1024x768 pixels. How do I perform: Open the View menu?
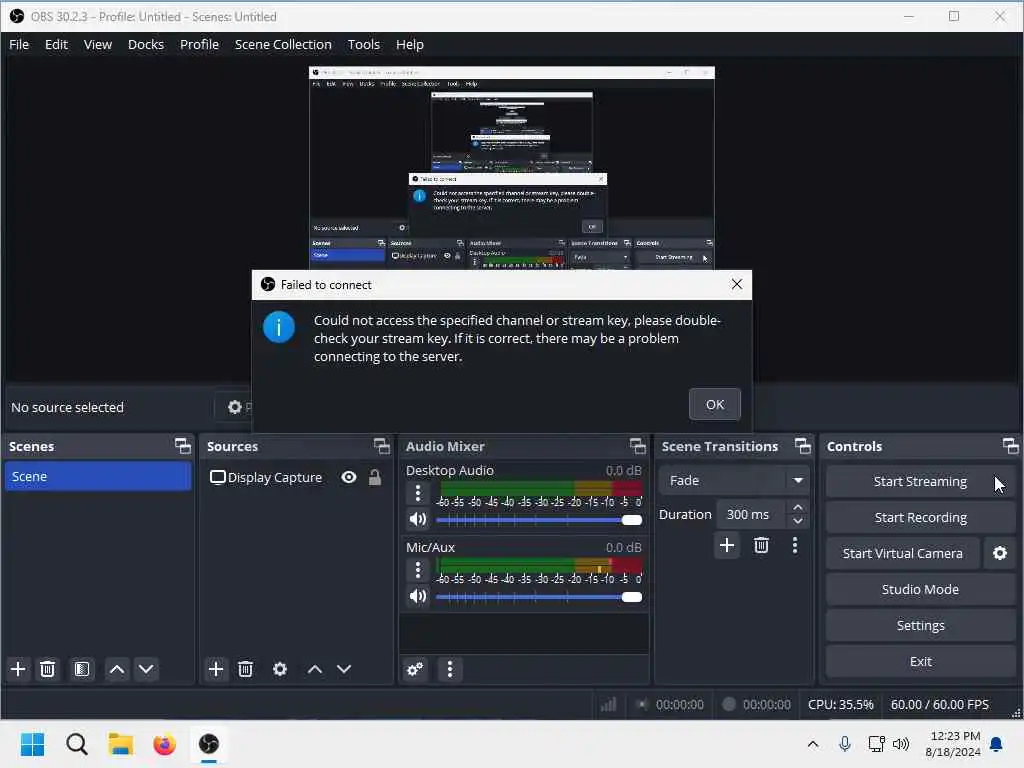coord(98,44)
